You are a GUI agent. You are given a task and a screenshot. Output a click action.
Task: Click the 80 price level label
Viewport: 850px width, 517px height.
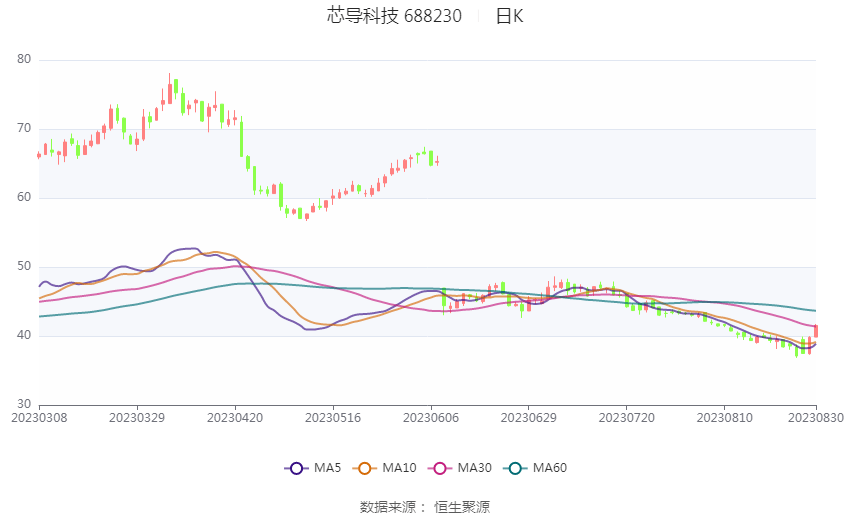click(24, 60)
